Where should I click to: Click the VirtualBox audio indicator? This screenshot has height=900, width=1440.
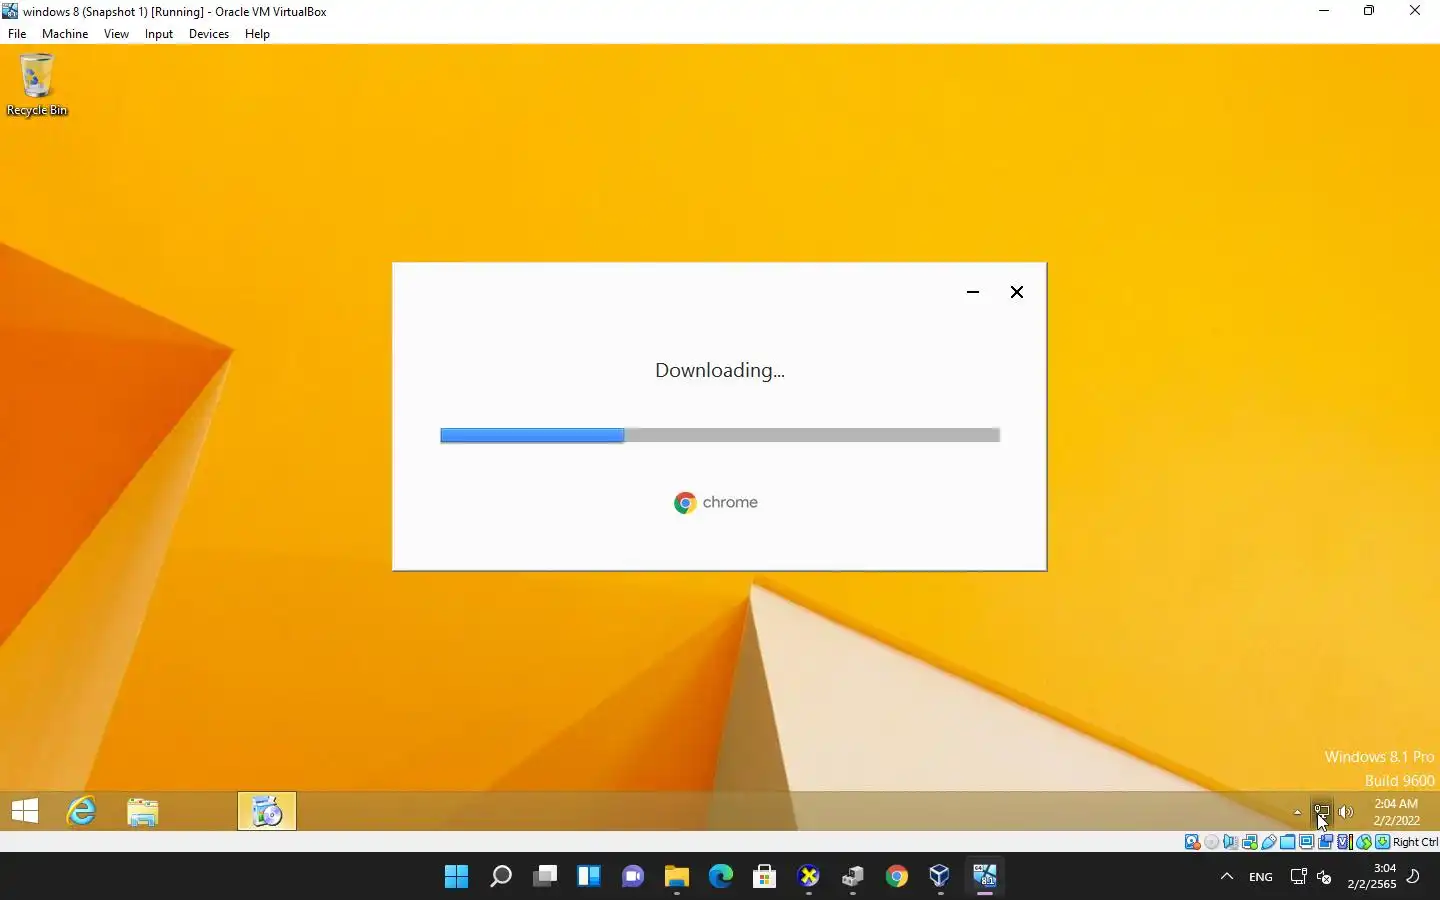click(1231, 842)
